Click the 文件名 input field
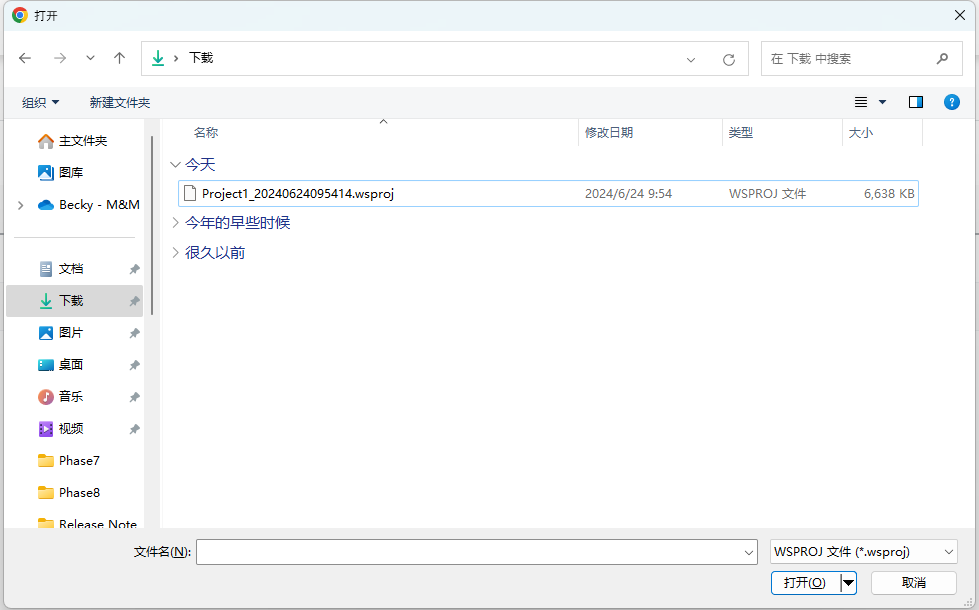The height and width of the screenshot is (610, 979). coord(470,551)
